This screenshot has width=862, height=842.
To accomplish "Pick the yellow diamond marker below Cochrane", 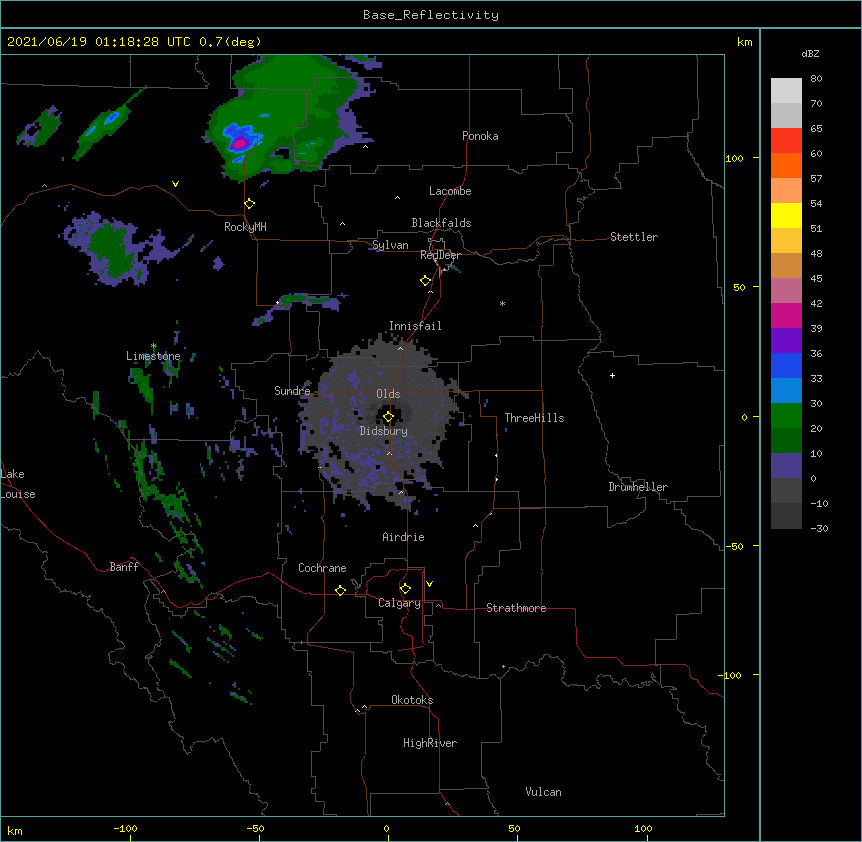I will tap(340, 590).
